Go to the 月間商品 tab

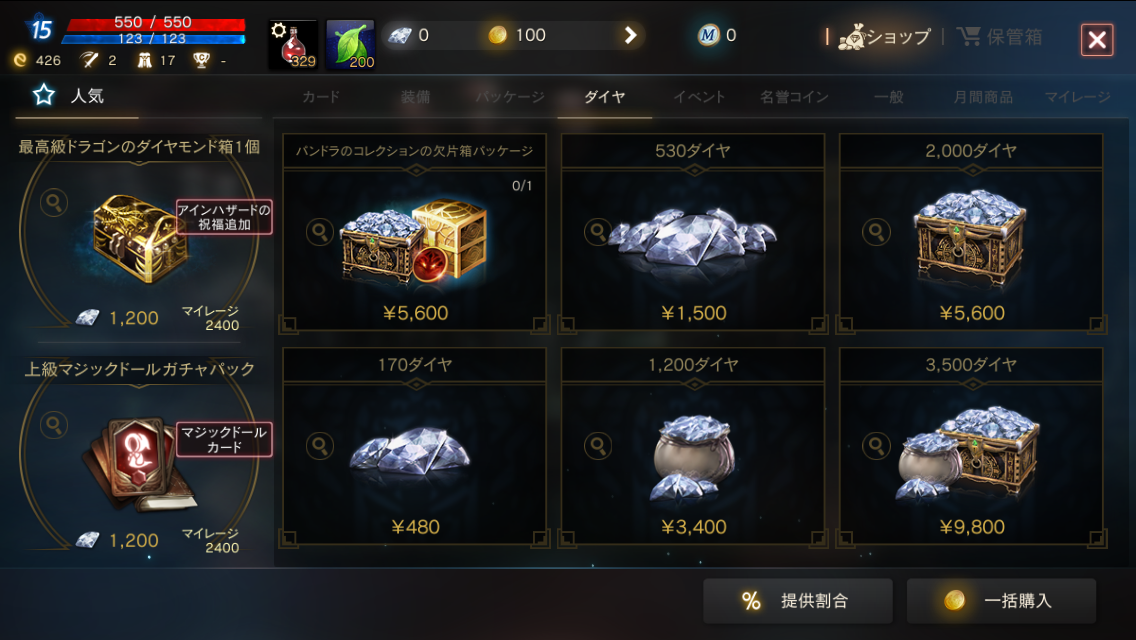coord(983,96)
